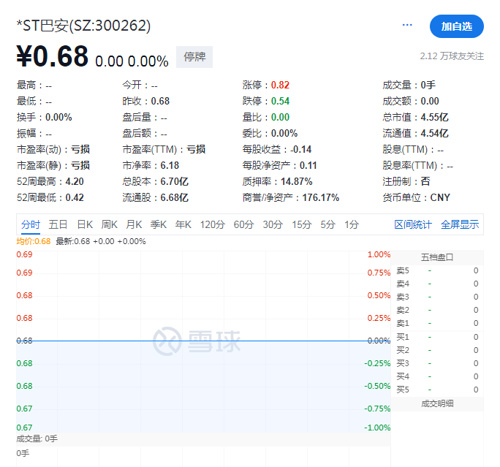Click the 卖3 order book row
The height and width of the screenshot is (467, 500).
(437, 297)
